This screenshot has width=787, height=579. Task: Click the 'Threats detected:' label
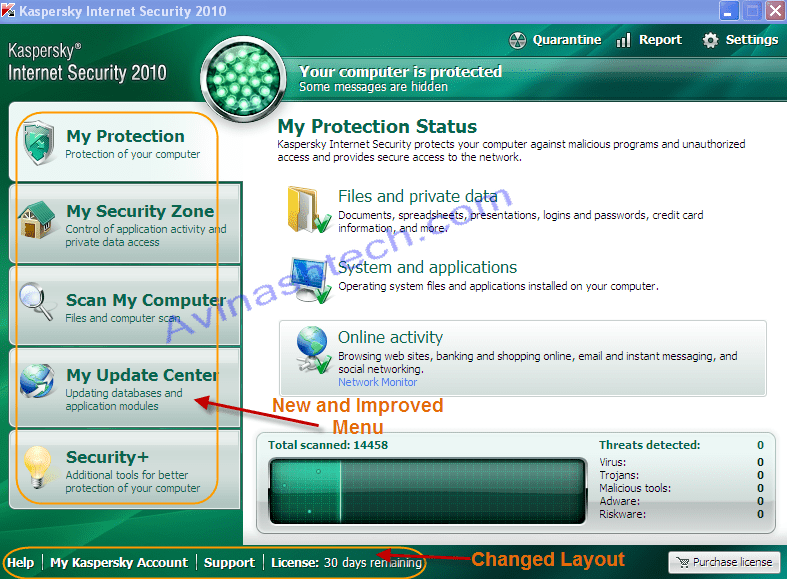pyautogui.click(x=649, y=445)
